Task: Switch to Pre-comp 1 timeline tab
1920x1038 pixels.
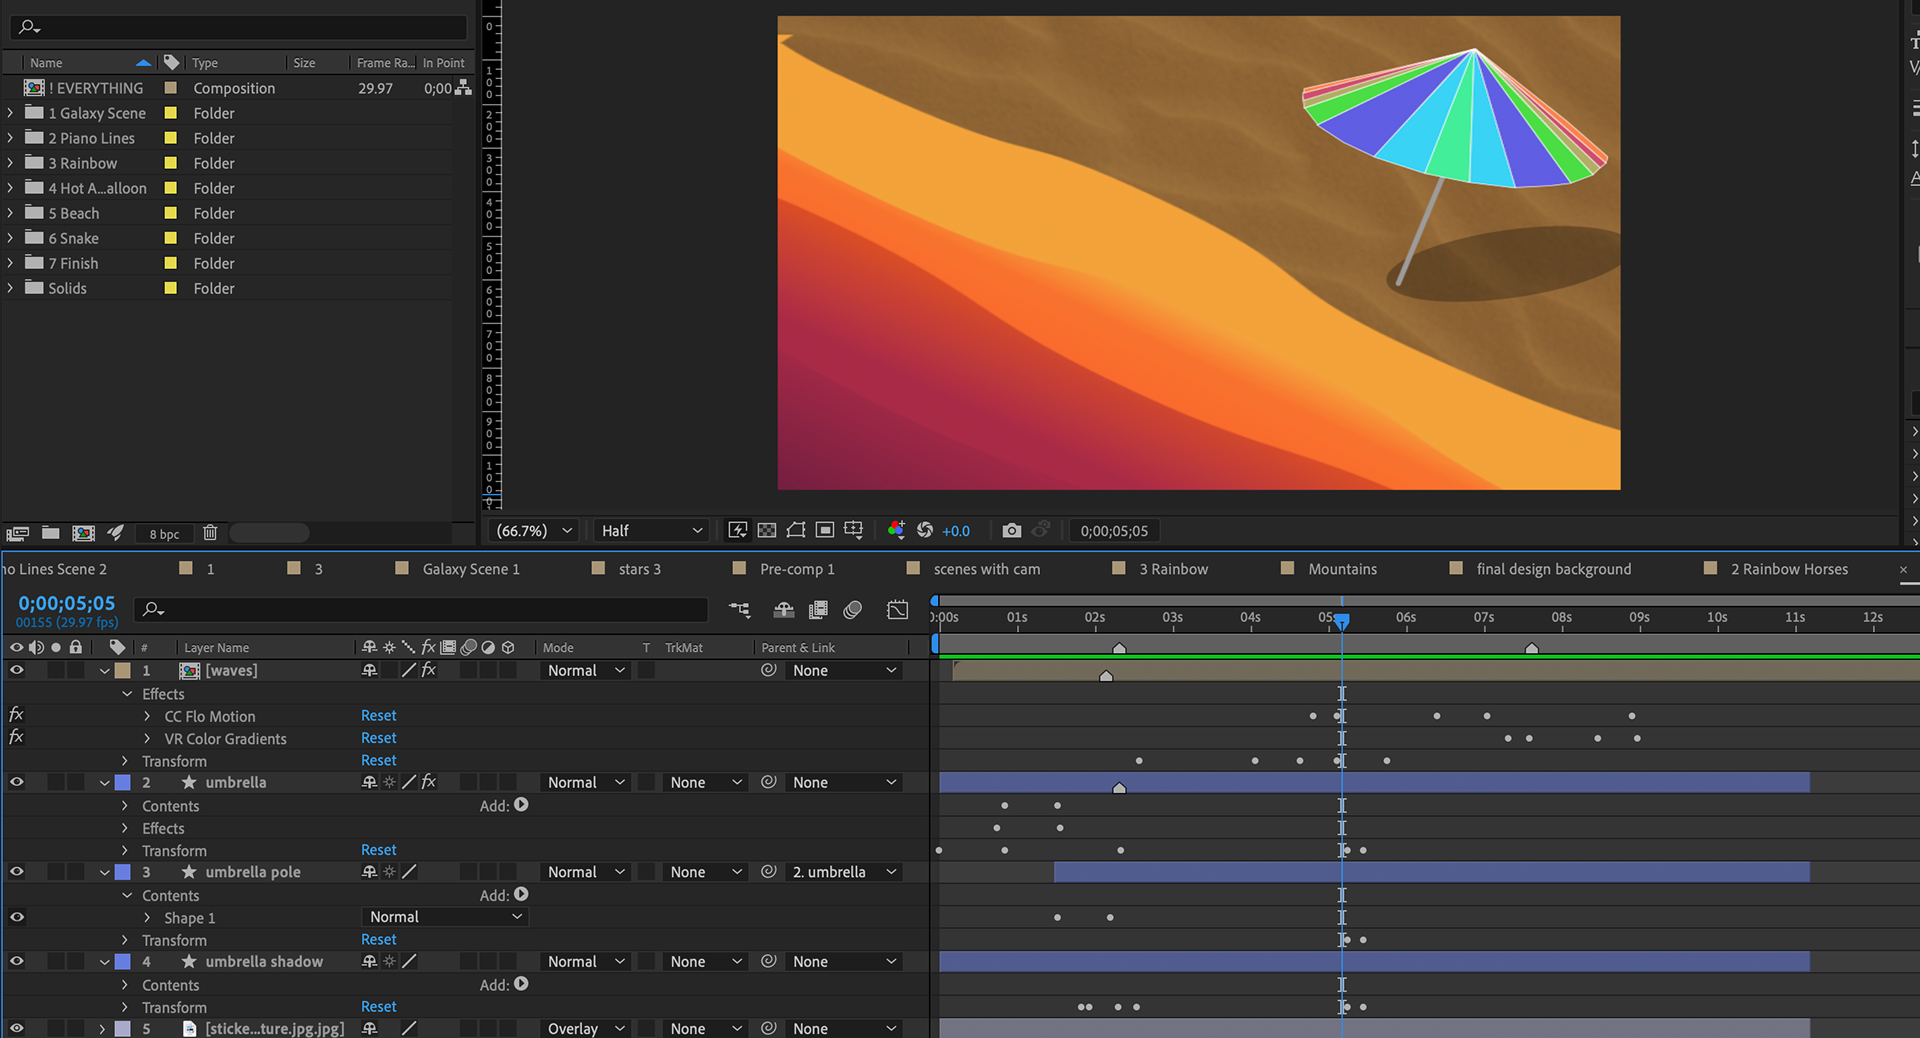Action: [797, 569]
